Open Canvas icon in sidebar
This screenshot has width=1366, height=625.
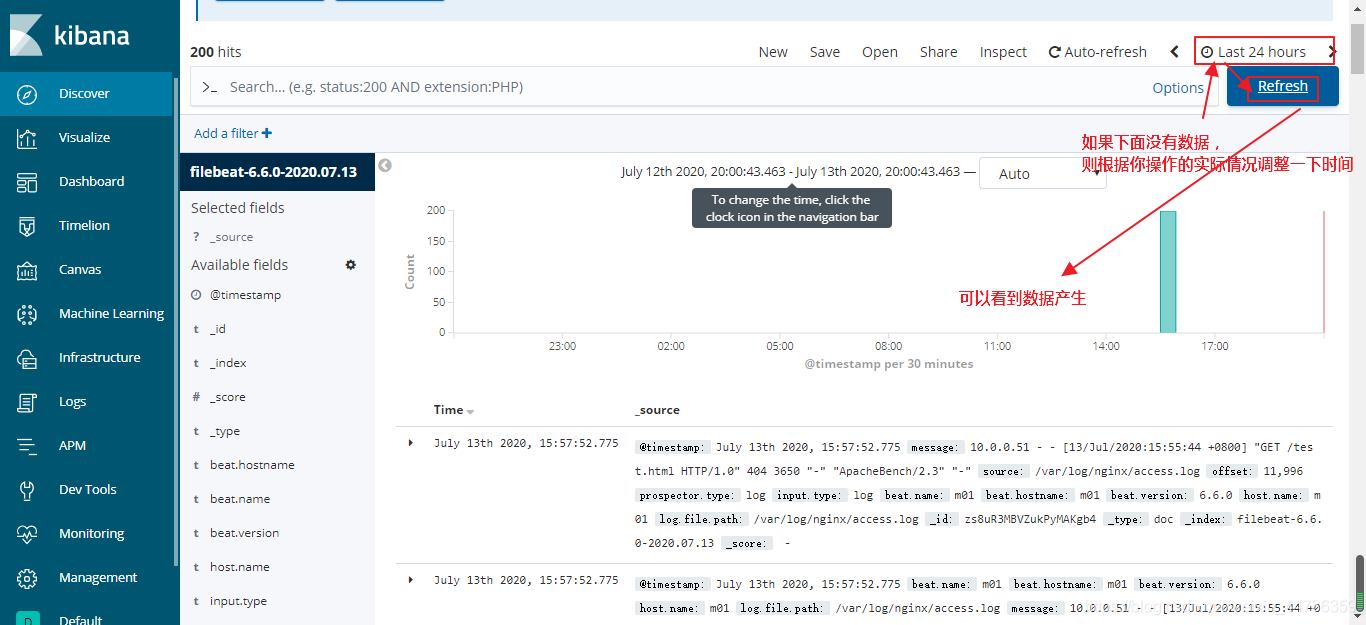tap(27, 269)
